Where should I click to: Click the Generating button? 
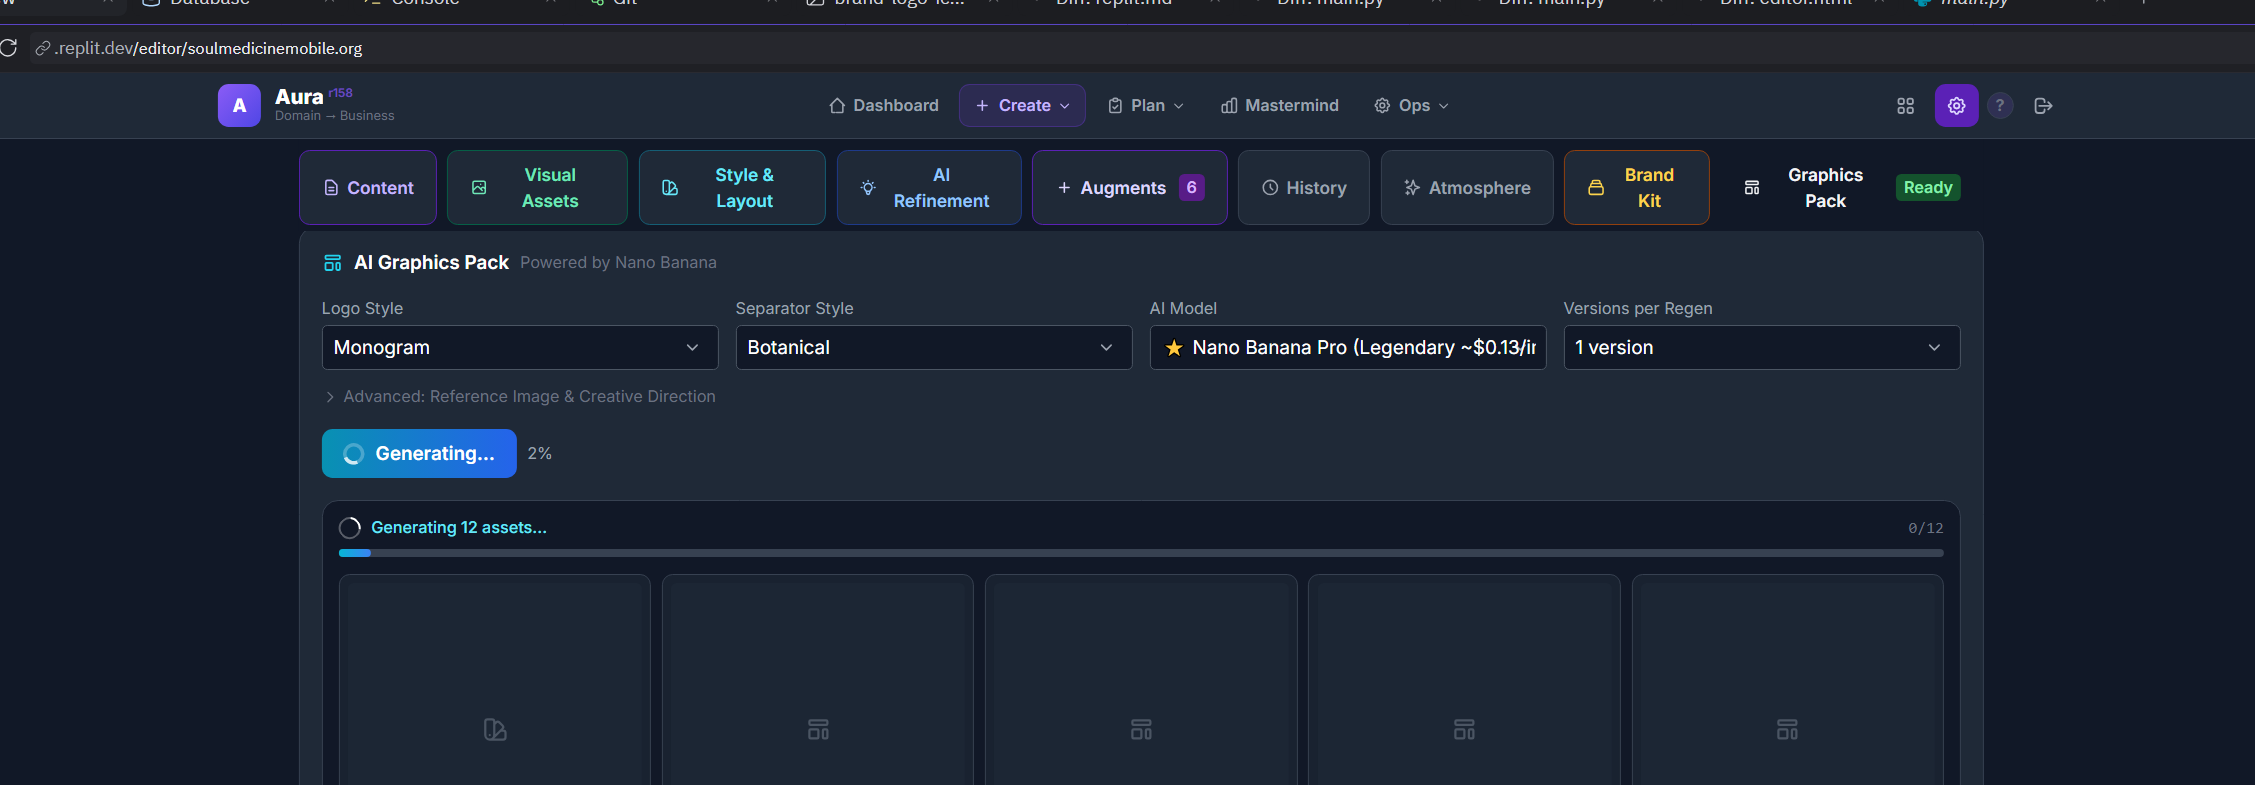[419, 454]
